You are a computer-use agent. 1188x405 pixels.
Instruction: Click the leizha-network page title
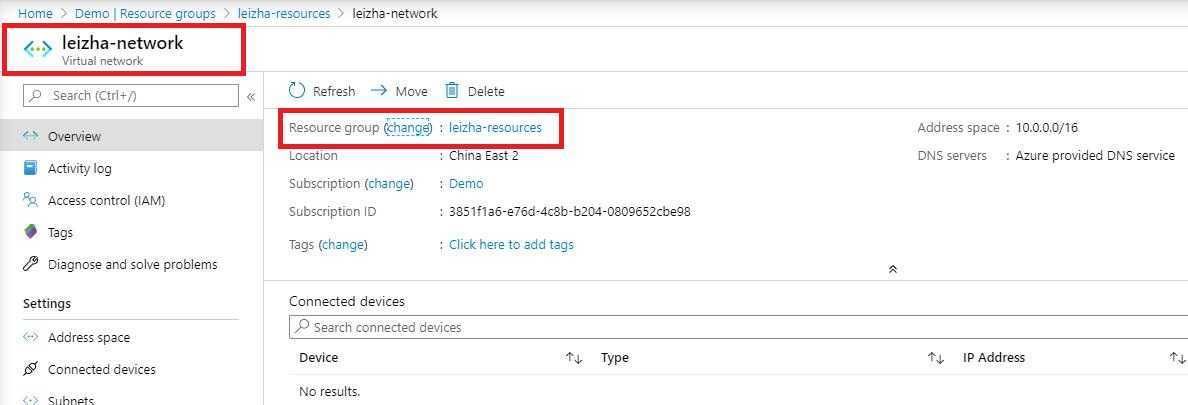(x=123, y=43)
